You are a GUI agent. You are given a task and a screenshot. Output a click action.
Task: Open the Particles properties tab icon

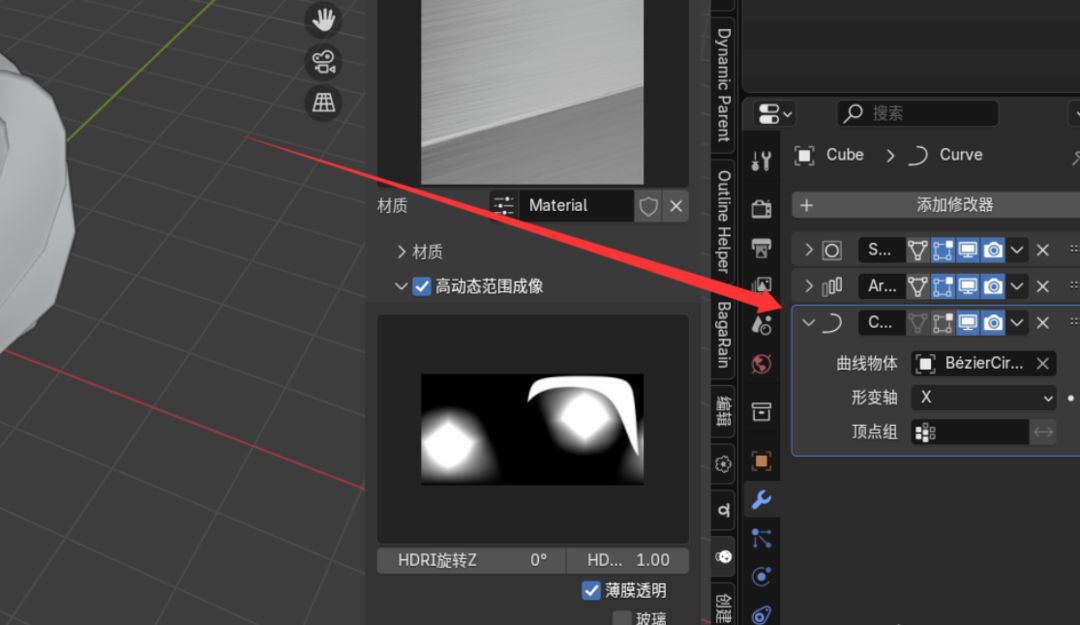click(x=761, y=537)
